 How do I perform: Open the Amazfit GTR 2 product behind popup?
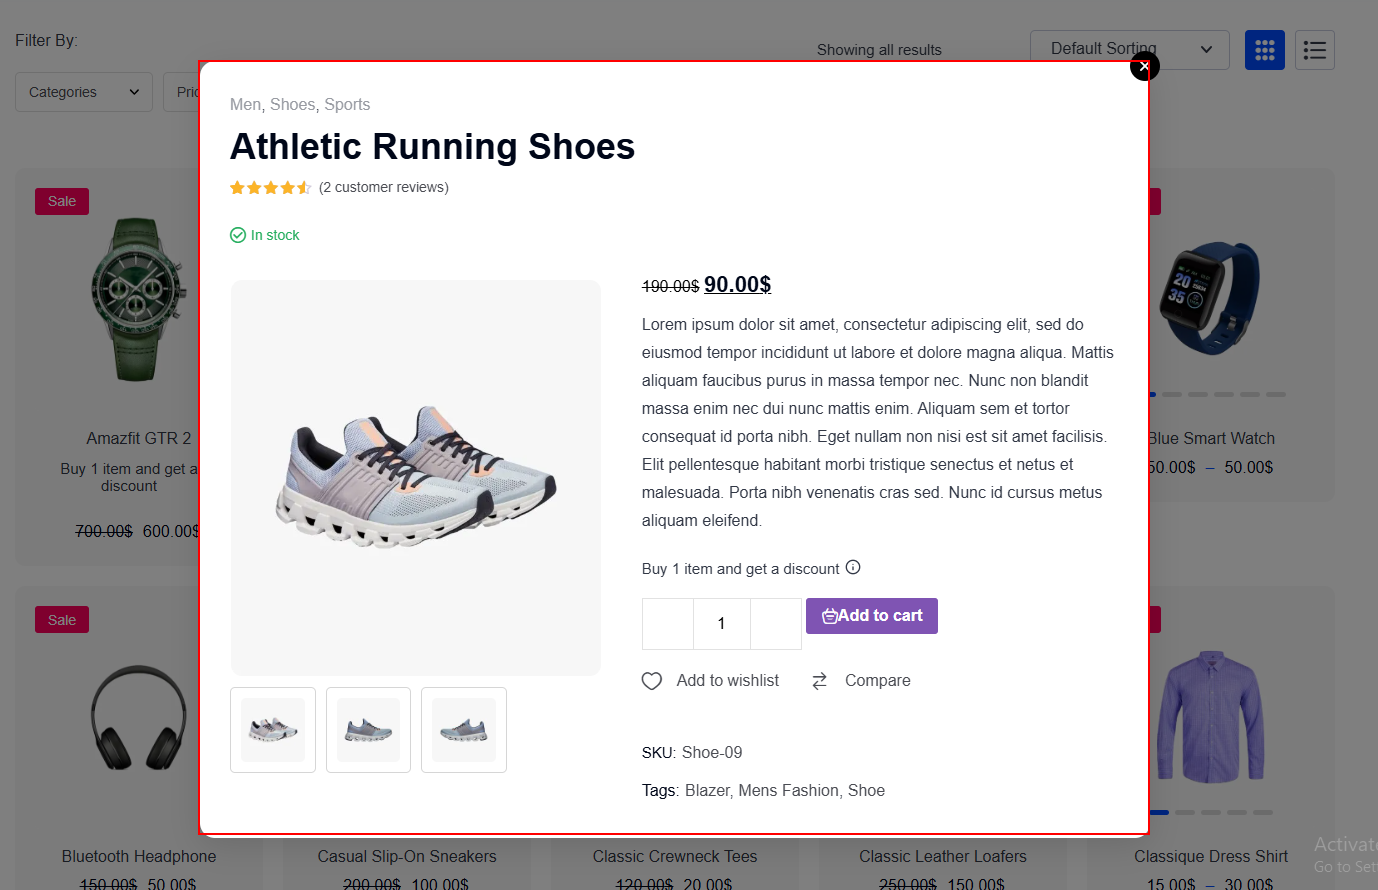[139, 438]
